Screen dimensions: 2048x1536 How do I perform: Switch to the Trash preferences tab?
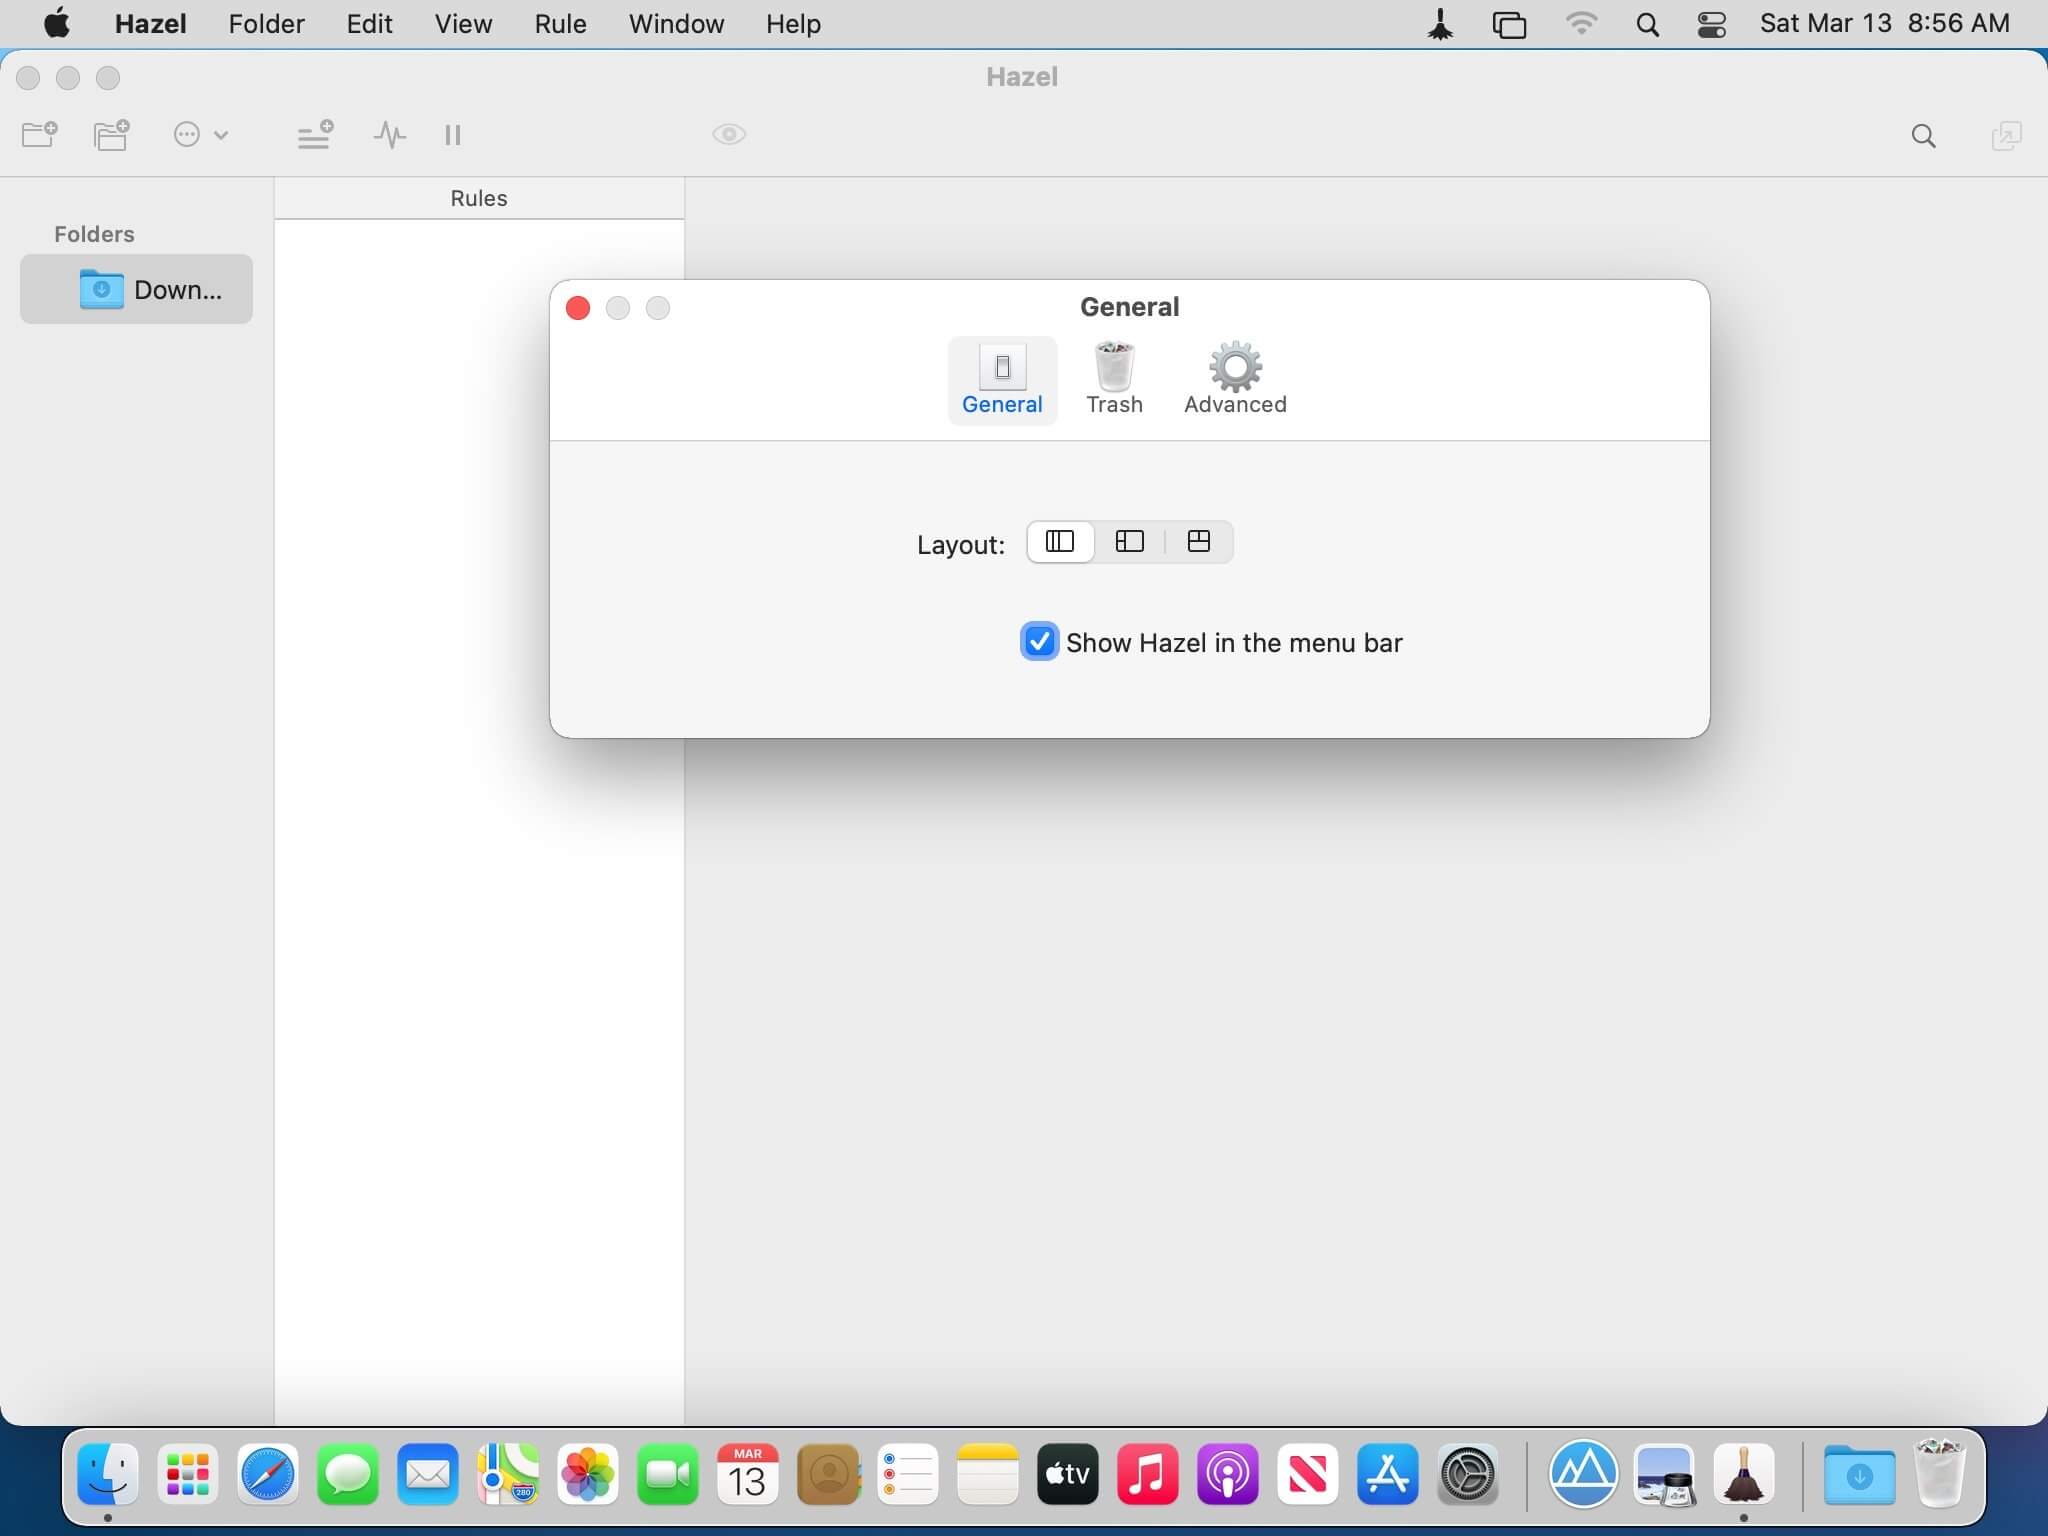click(1114, 380)
